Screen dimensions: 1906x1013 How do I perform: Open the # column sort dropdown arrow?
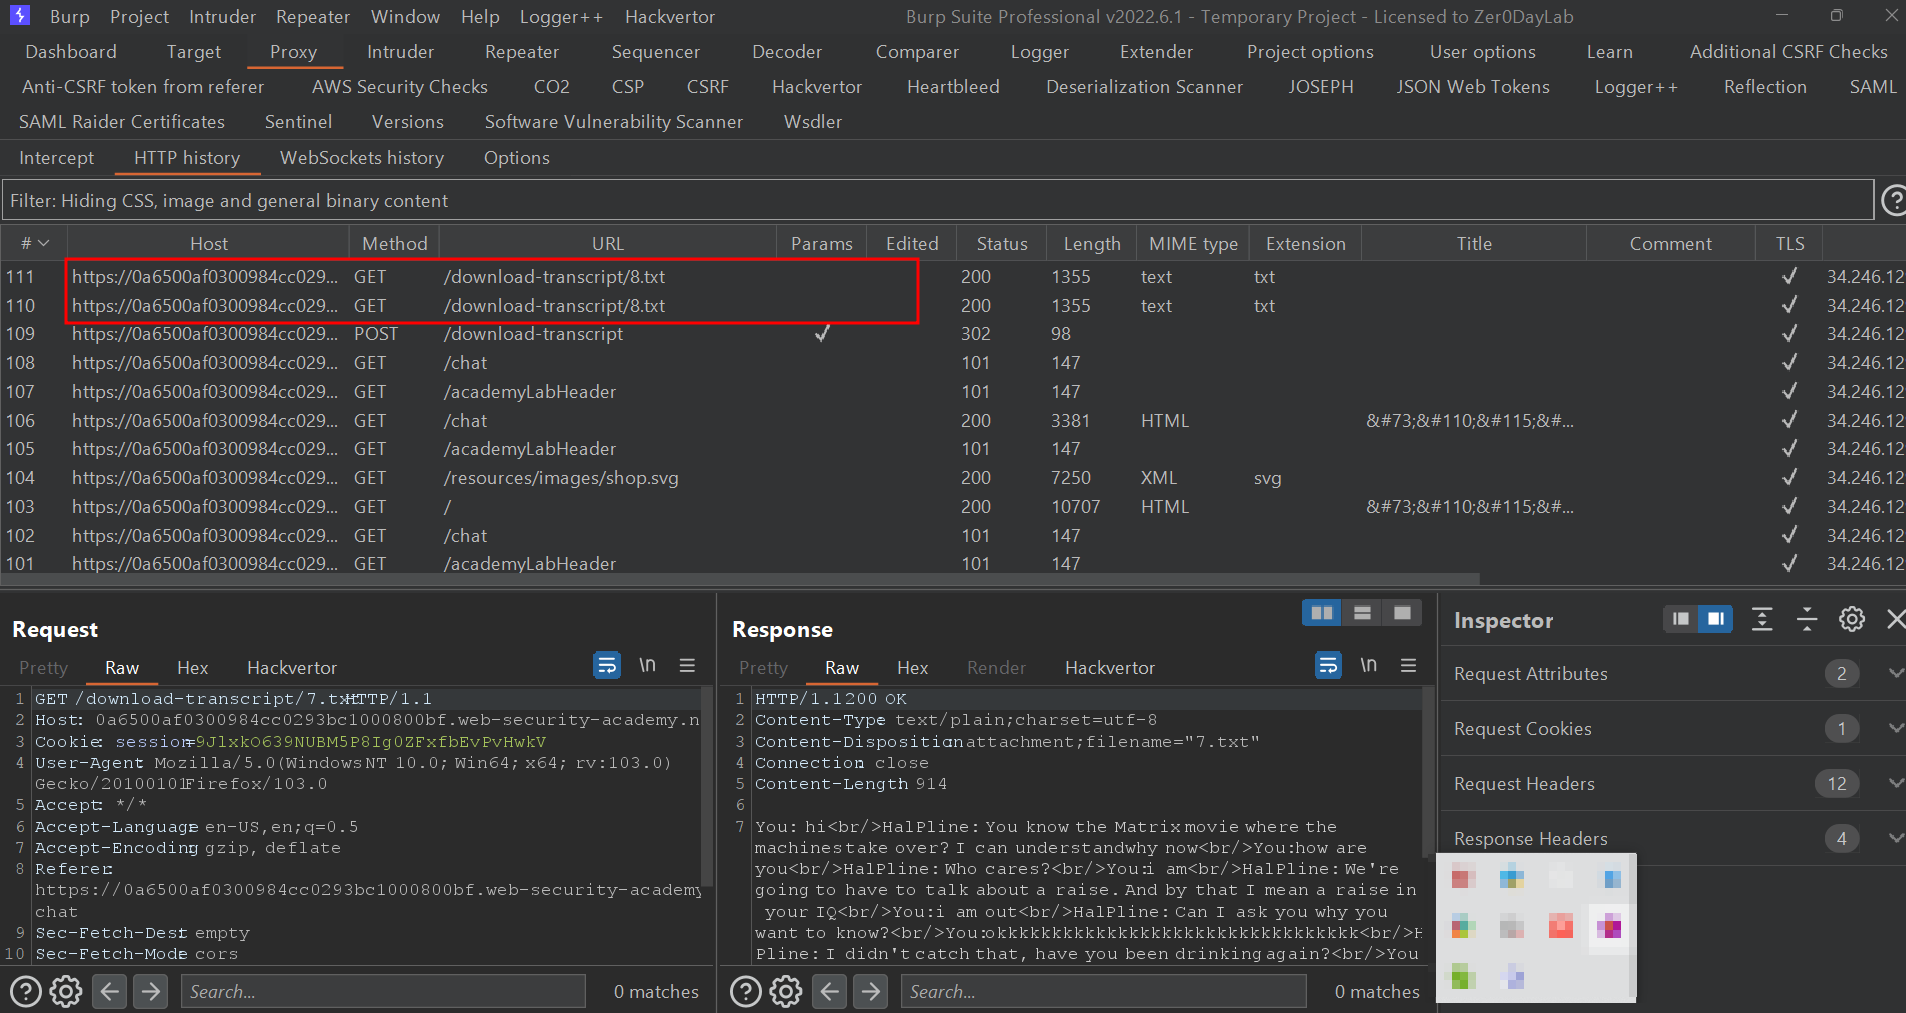(43, 244)
